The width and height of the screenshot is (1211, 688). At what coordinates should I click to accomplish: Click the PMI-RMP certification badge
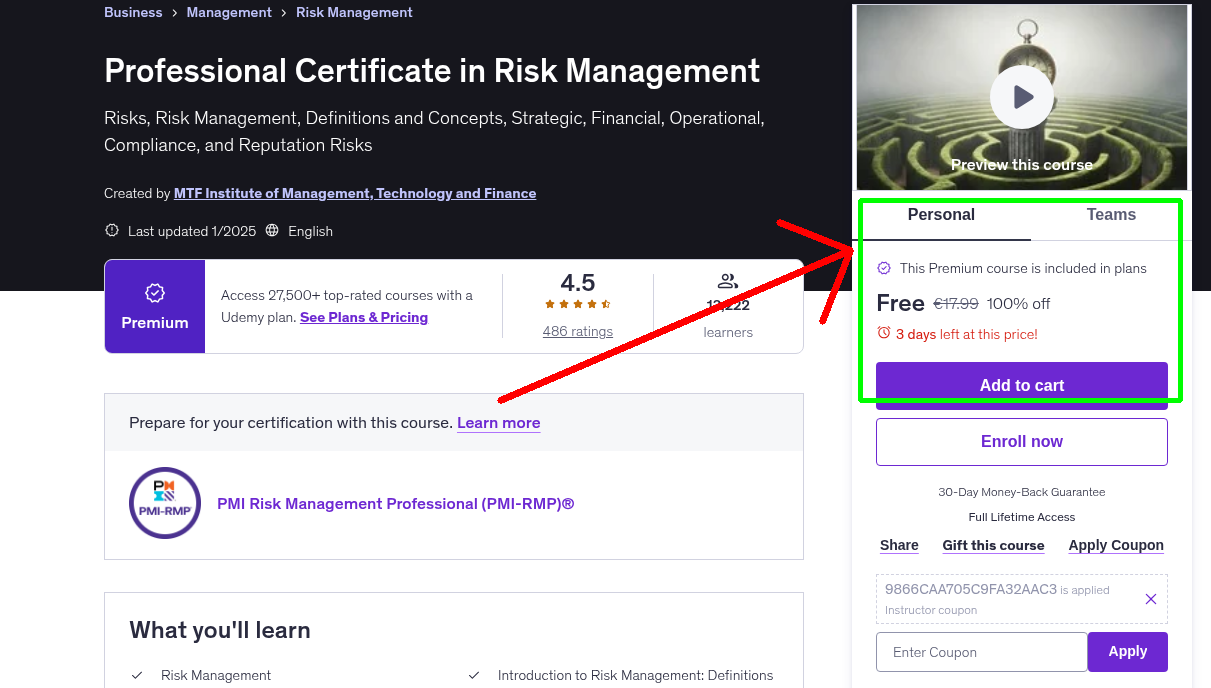pyautogui.click(x=164, y=503)
